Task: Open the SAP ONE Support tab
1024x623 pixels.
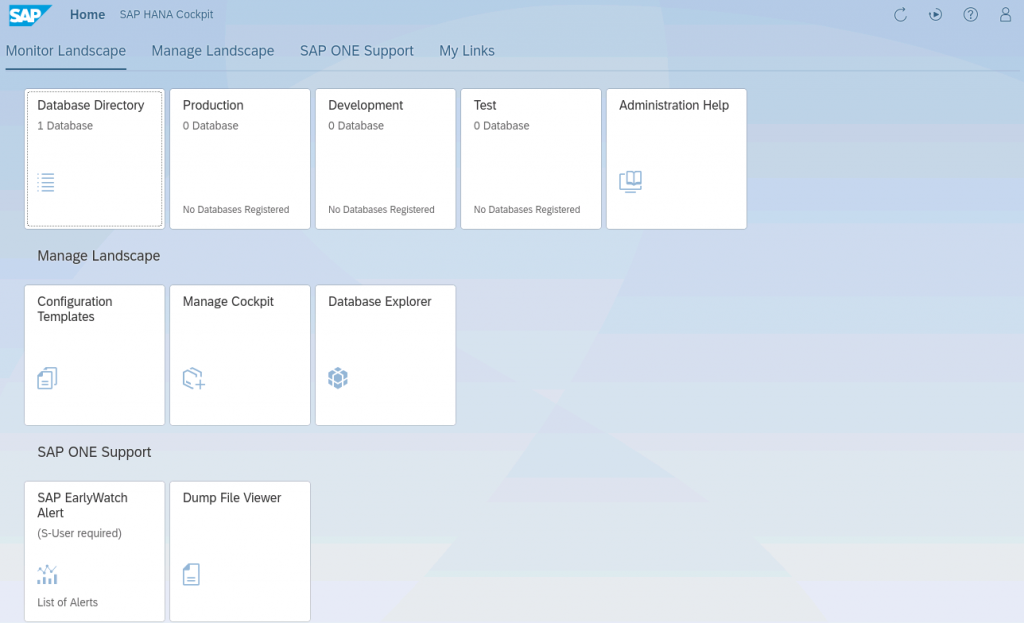Action: coord(356,51)
